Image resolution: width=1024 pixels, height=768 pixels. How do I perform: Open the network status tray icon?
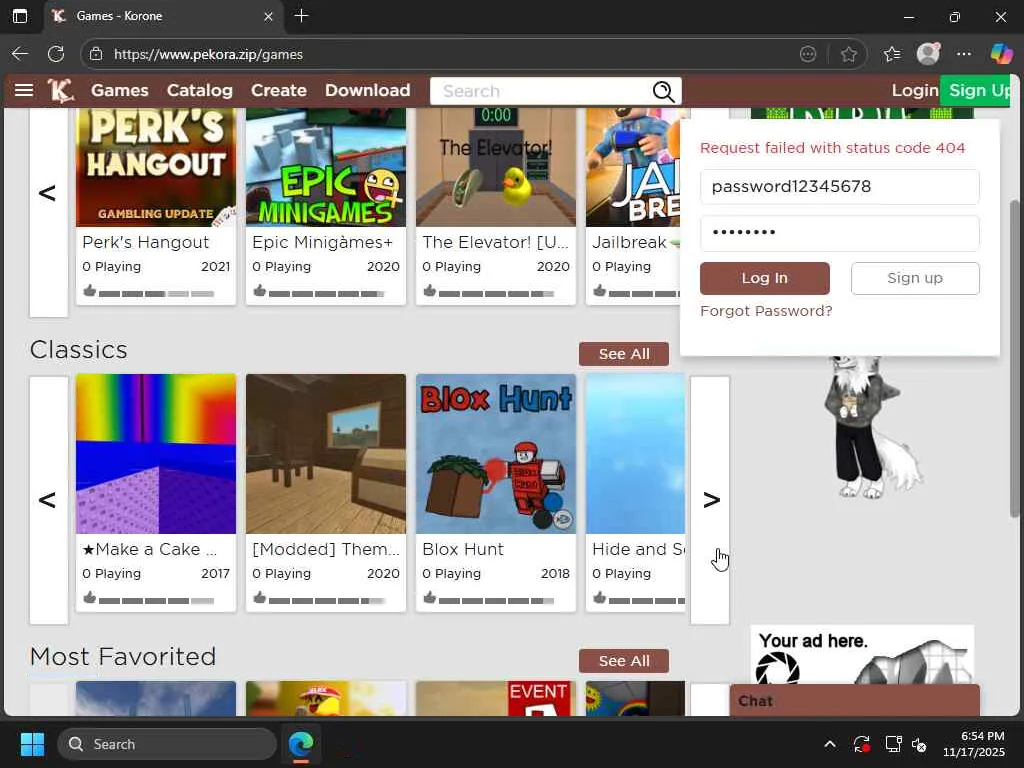pos(893,744)
